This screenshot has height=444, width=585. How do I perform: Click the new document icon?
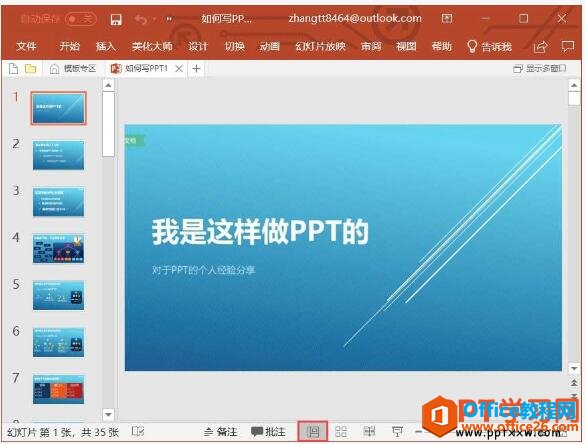(13, 69)
